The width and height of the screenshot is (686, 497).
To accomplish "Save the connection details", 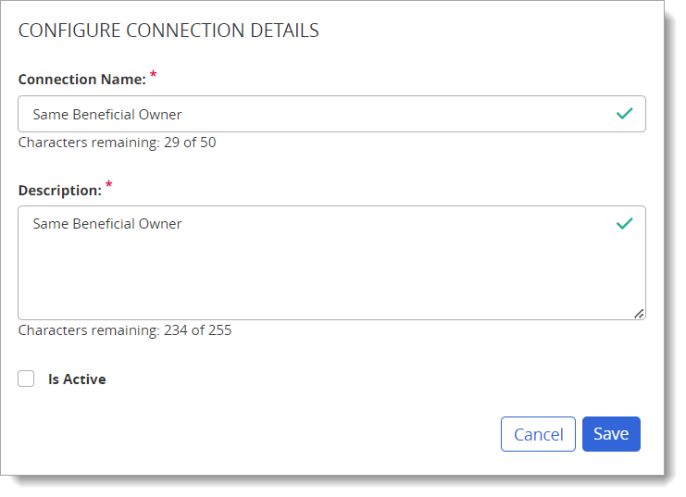I will coord(611,434).
